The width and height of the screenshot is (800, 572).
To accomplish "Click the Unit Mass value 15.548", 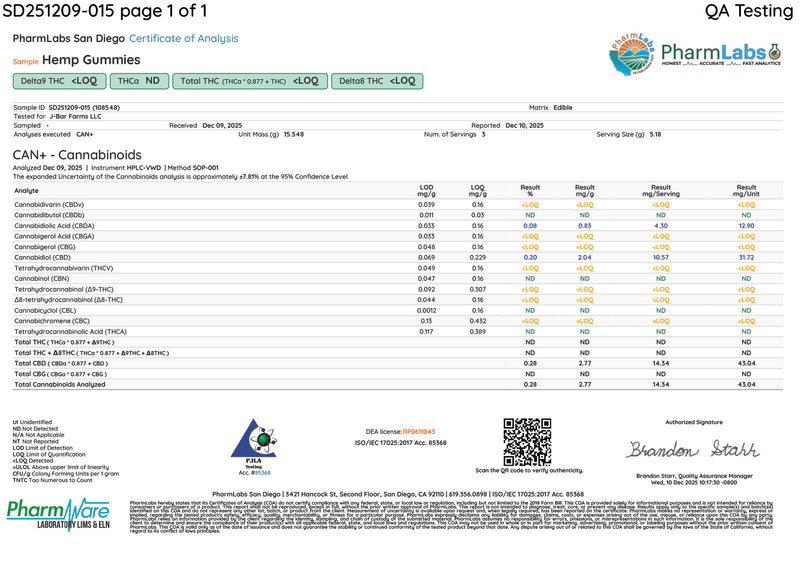I will (294, 135).
